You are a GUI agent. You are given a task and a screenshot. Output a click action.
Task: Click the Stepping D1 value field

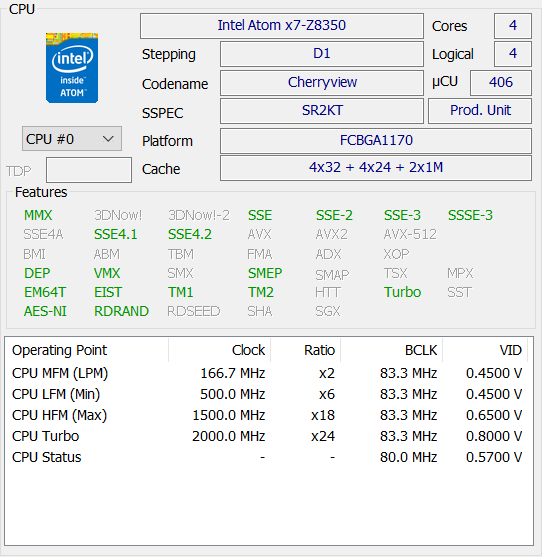[322, 54]
